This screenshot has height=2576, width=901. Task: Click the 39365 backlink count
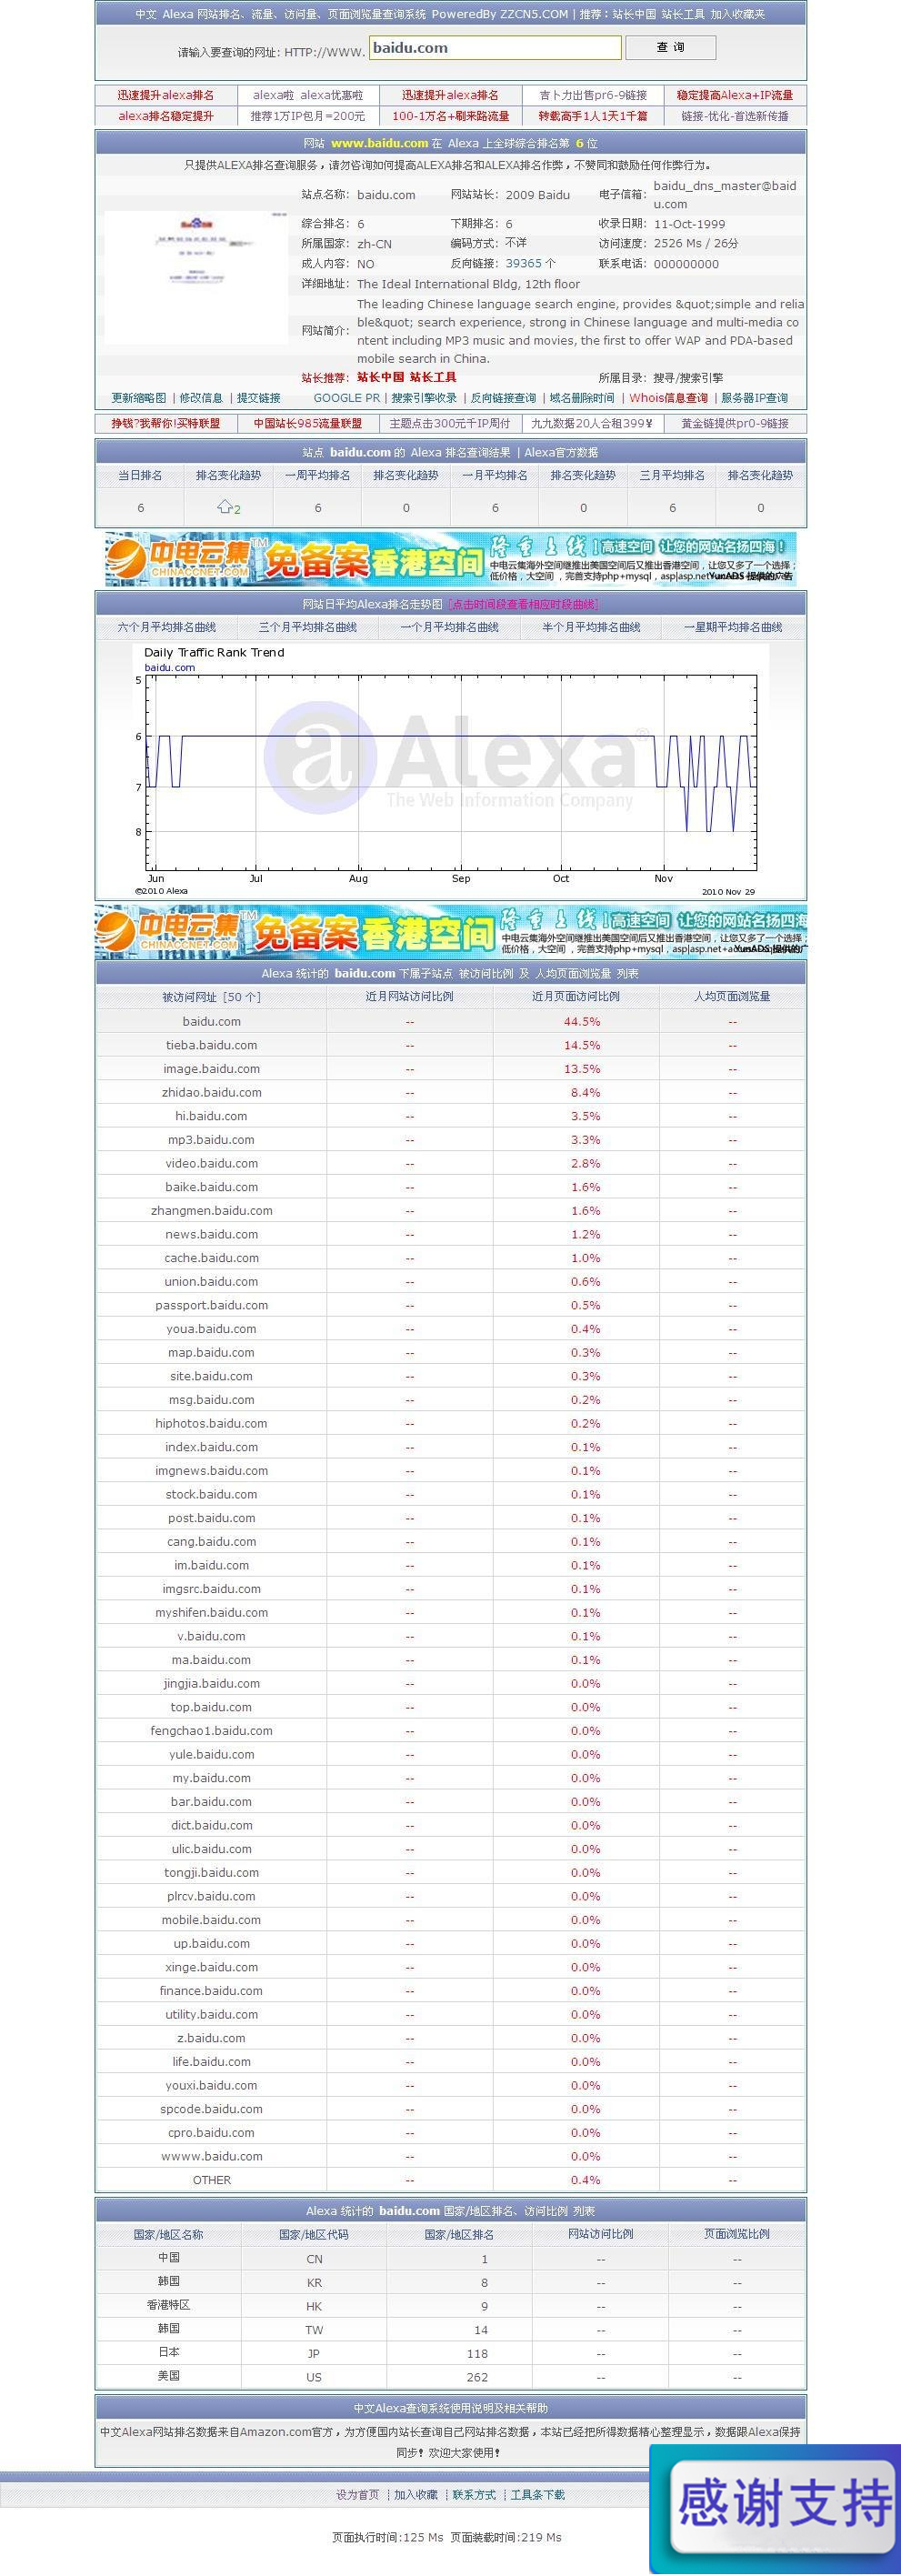(x=523, y=264)
